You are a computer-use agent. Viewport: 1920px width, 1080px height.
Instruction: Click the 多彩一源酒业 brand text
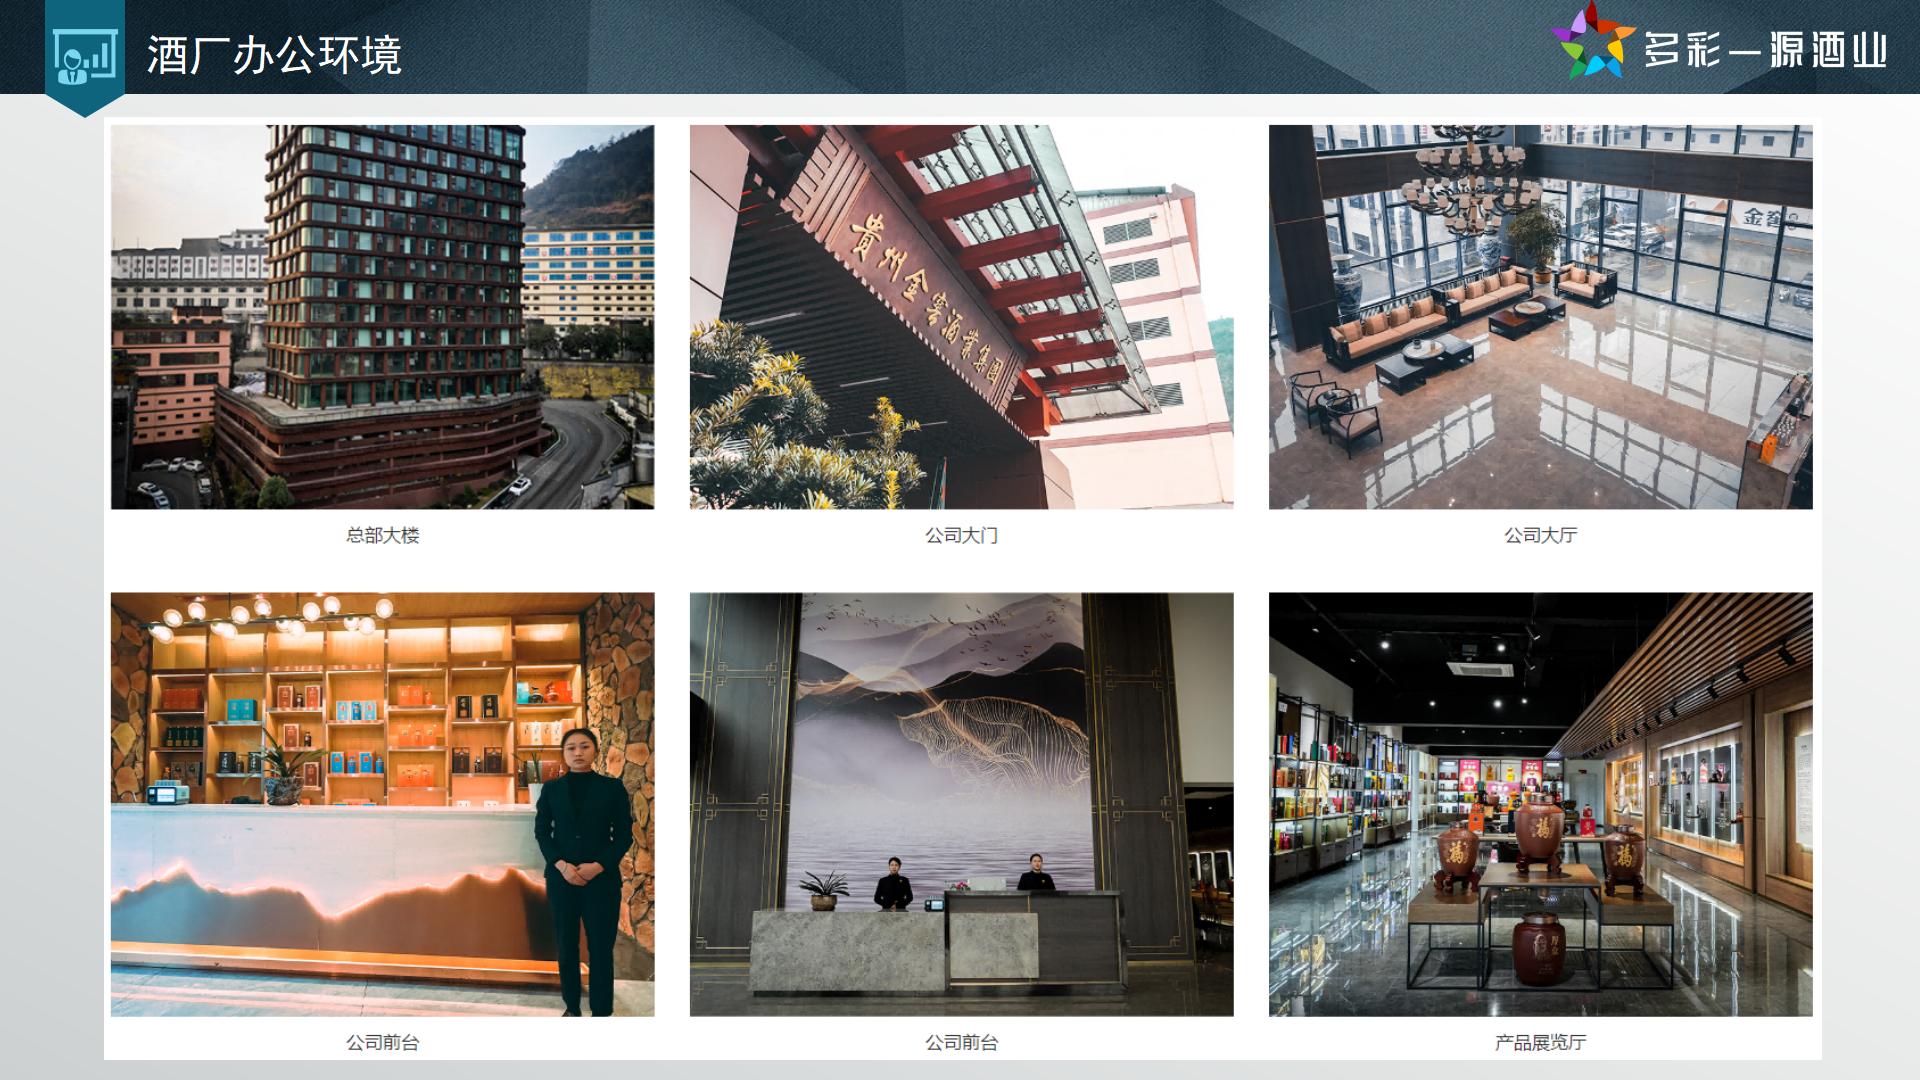1765,50
